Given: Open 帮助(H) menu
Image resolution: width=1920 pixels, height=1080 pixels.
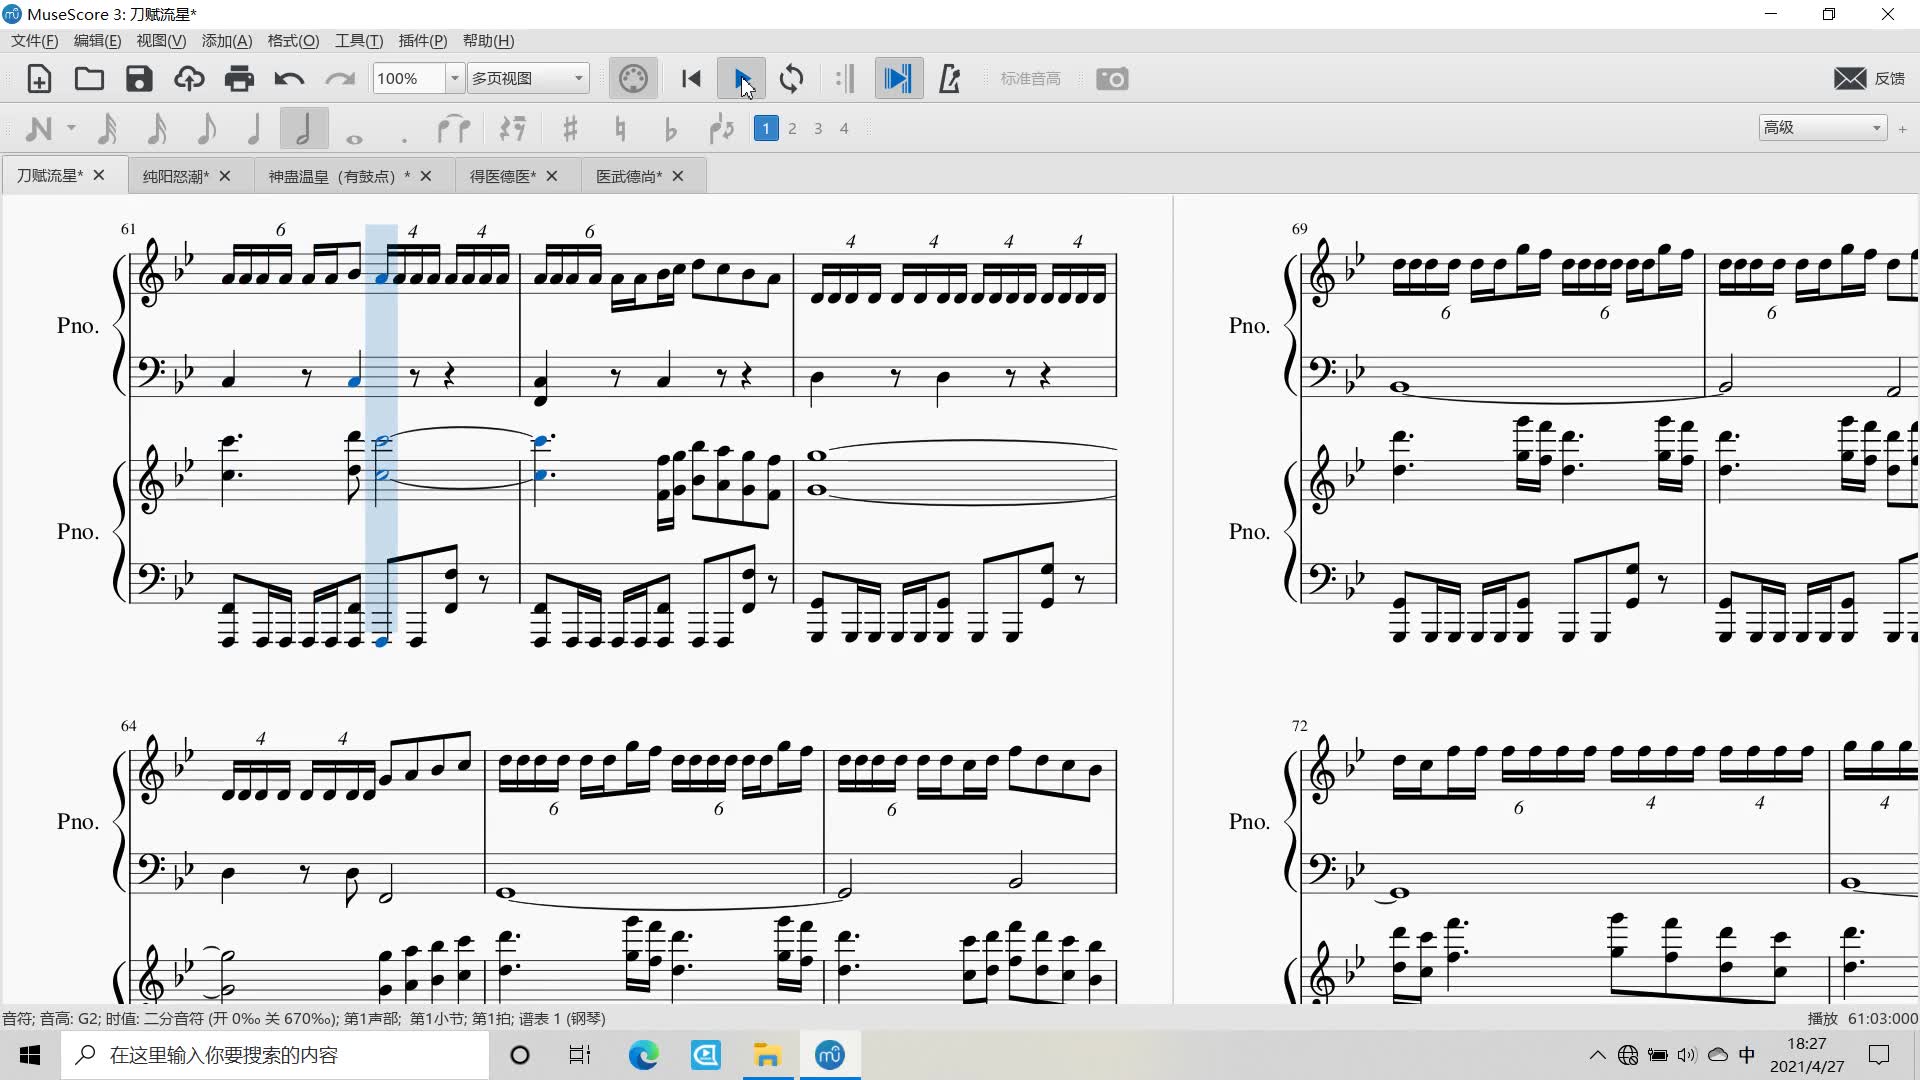Looking at the screenshot, I should click(x=488, y=41).
